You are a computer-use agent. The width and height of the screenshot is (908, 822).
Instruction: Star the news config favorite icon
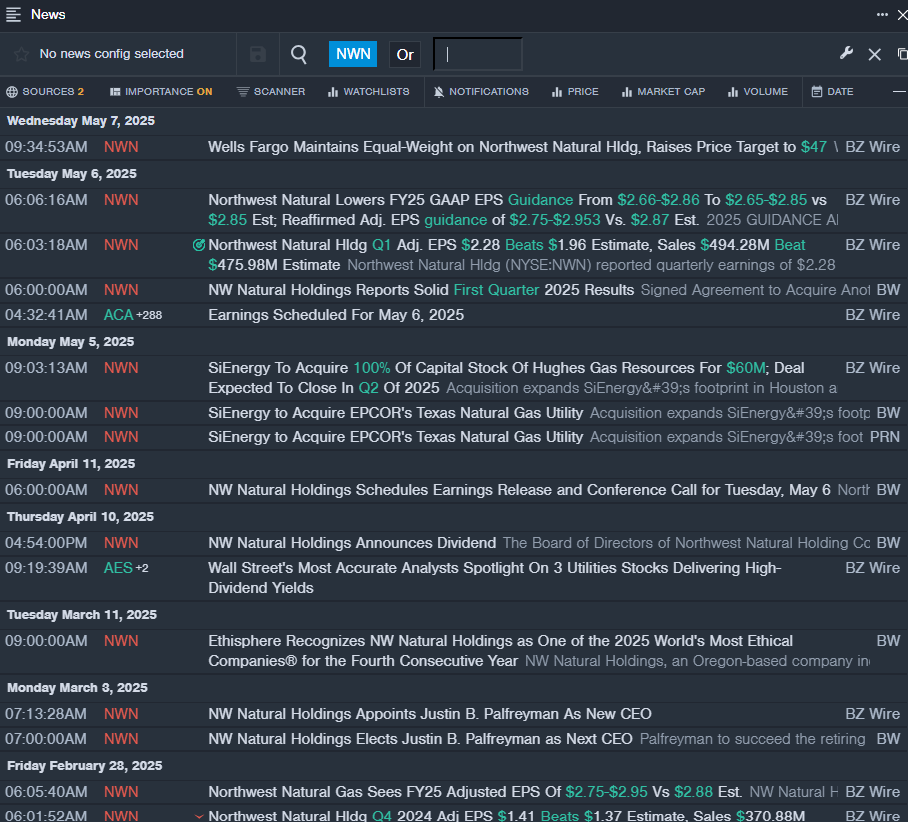click(21, 54)
